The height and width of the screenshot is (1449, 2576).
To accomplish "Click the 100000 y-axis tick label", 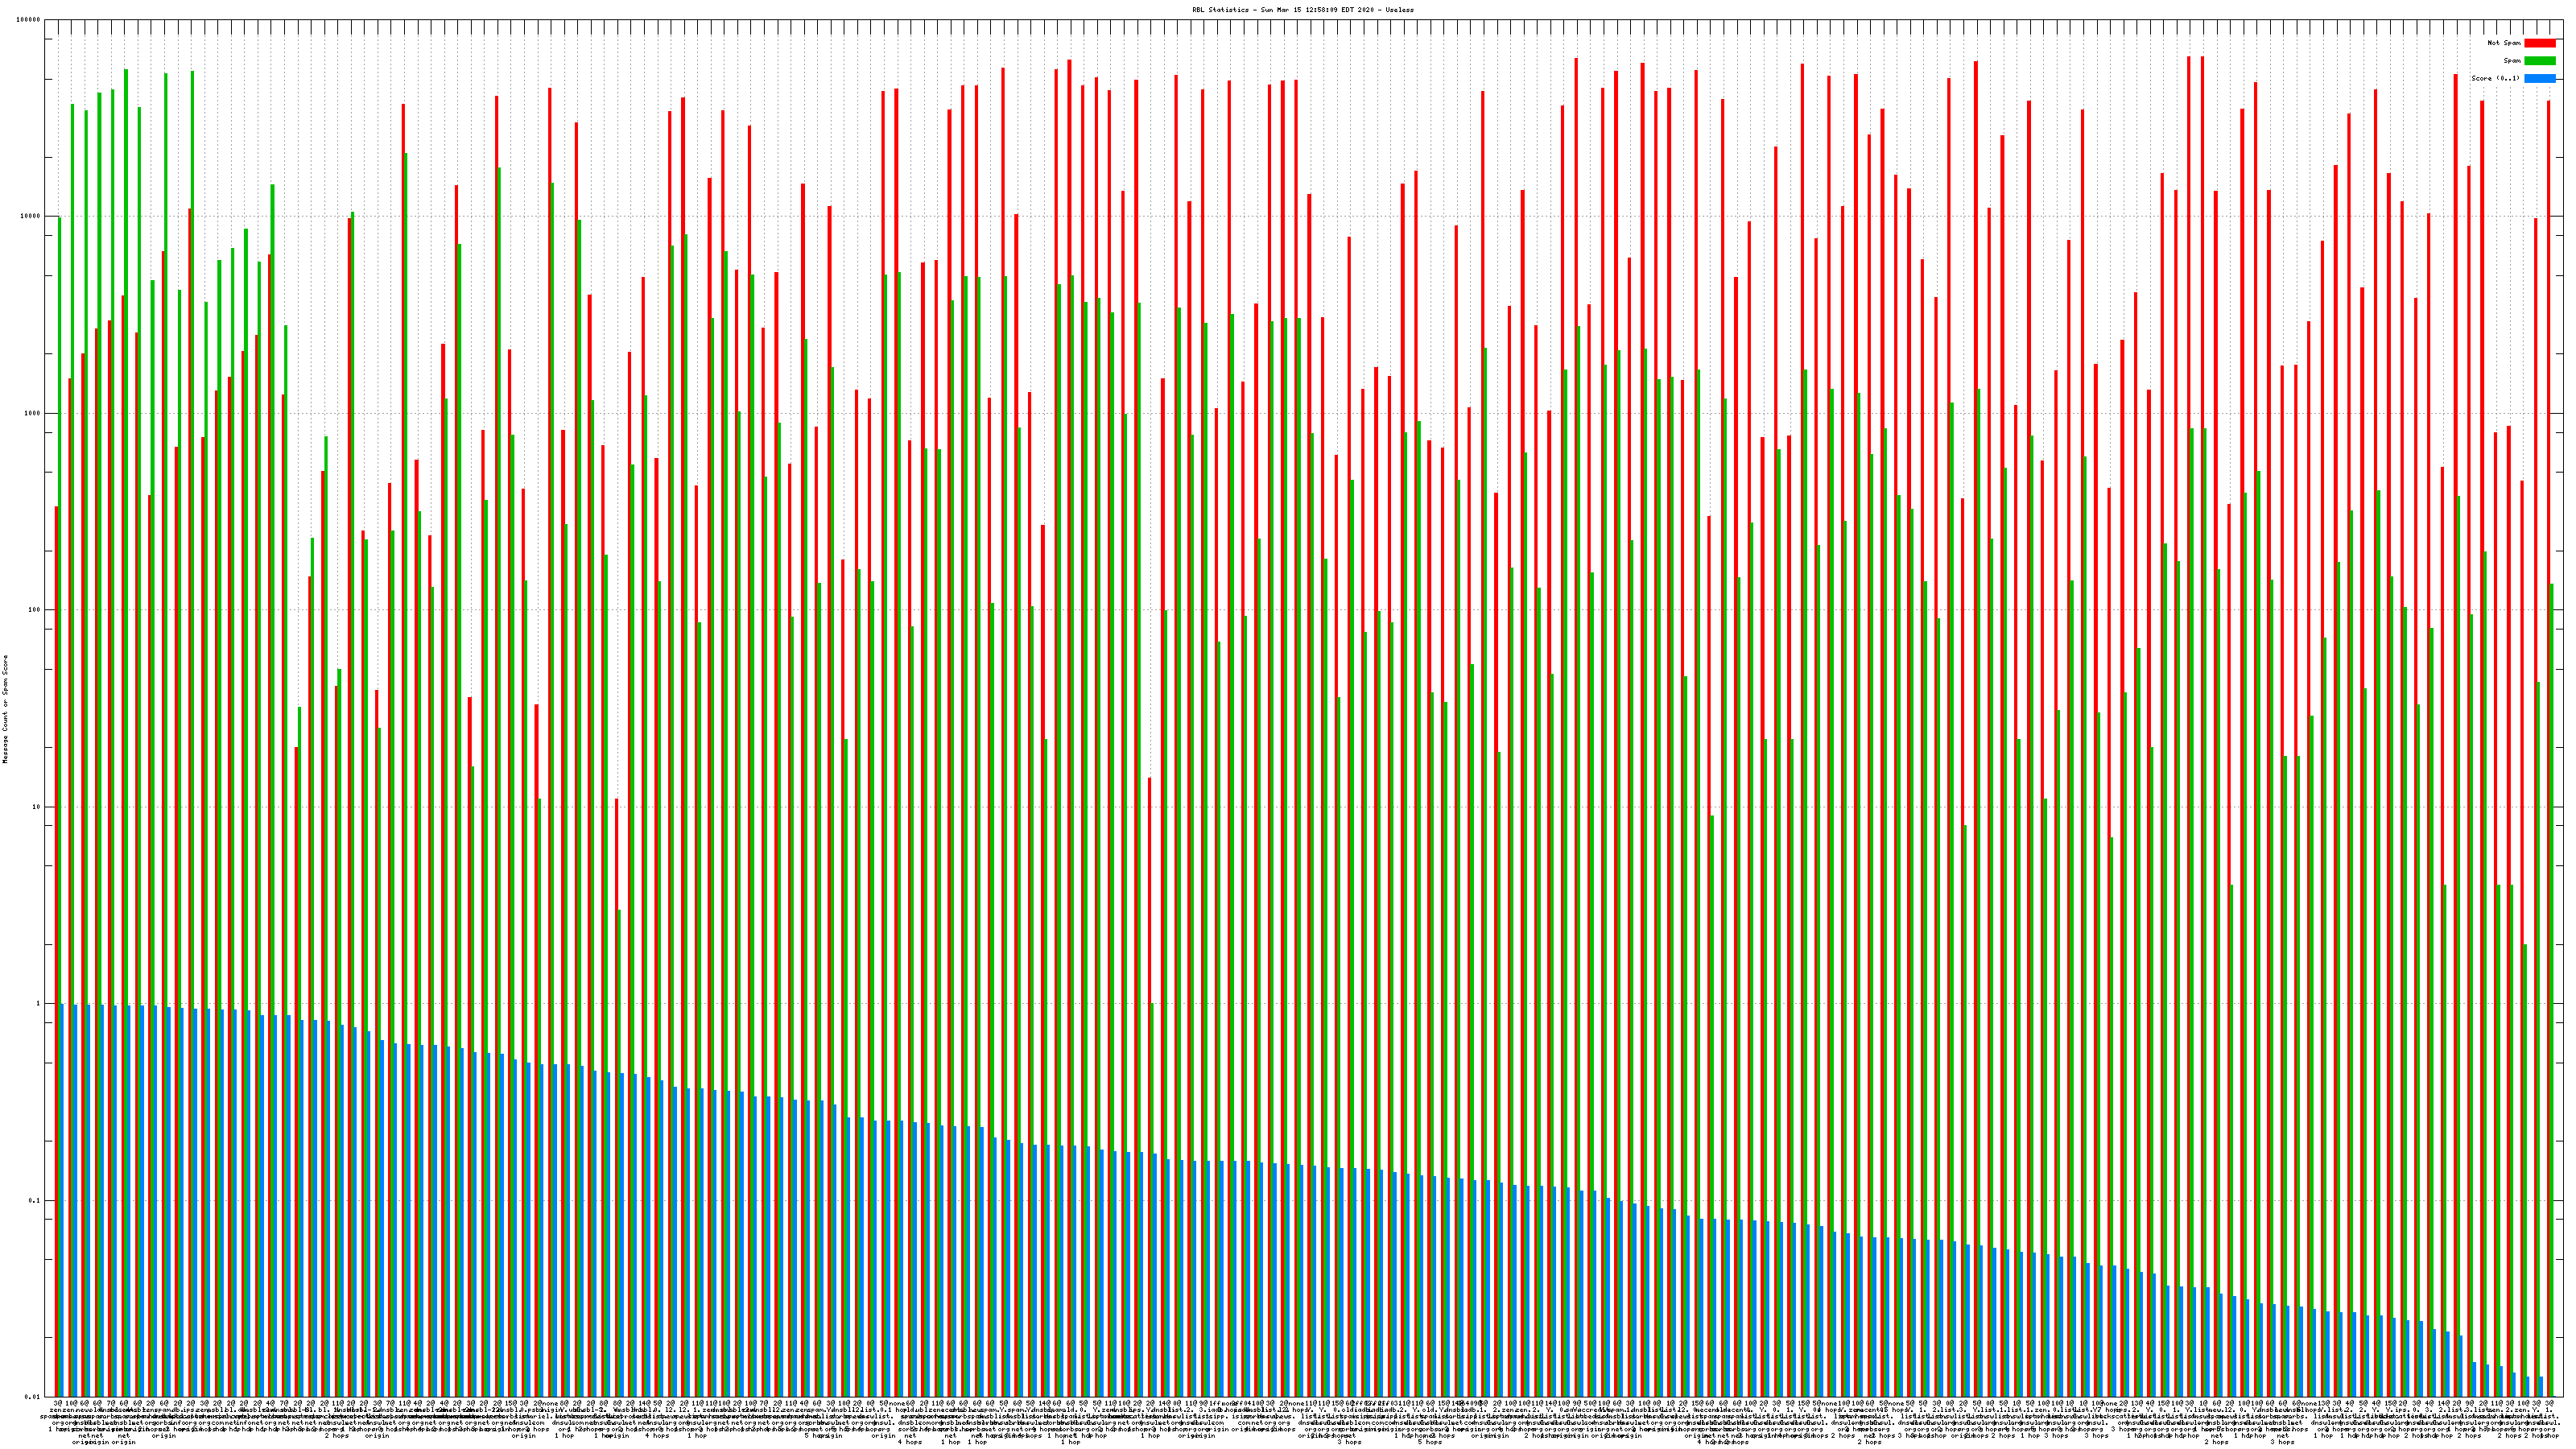I will [29, 20].
